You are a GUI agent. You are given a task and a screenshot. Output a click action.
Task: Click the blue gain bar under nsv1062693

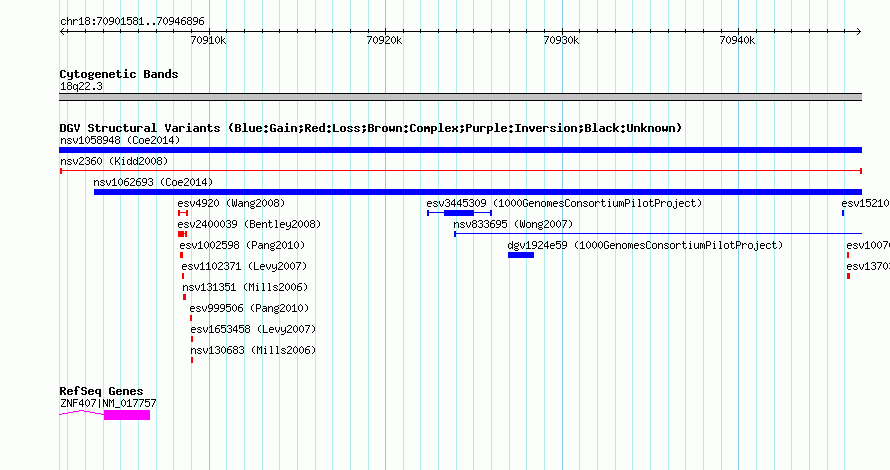(x=478, y=192)
